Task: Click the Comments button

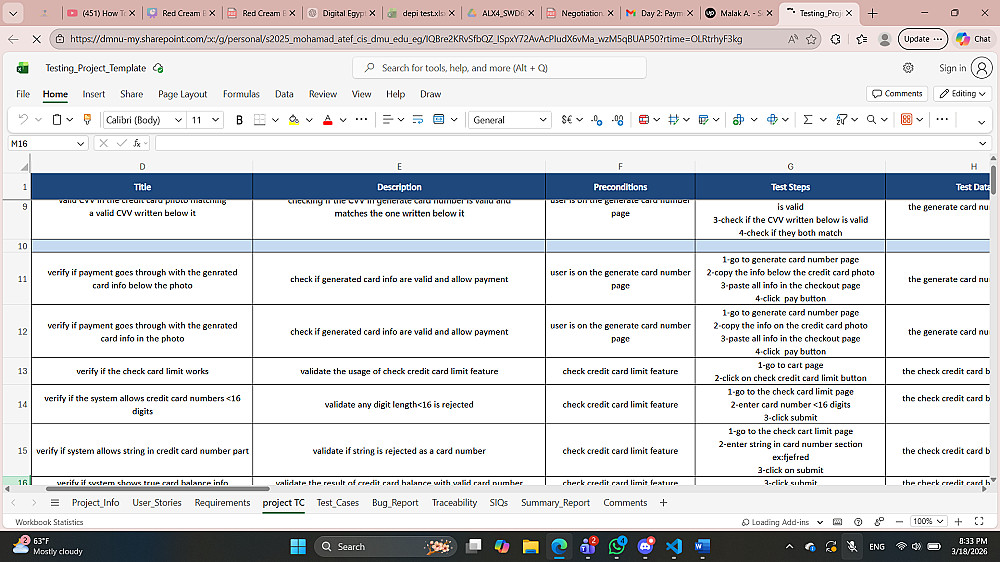Action: pyautogui.click(x=898, y=94)
